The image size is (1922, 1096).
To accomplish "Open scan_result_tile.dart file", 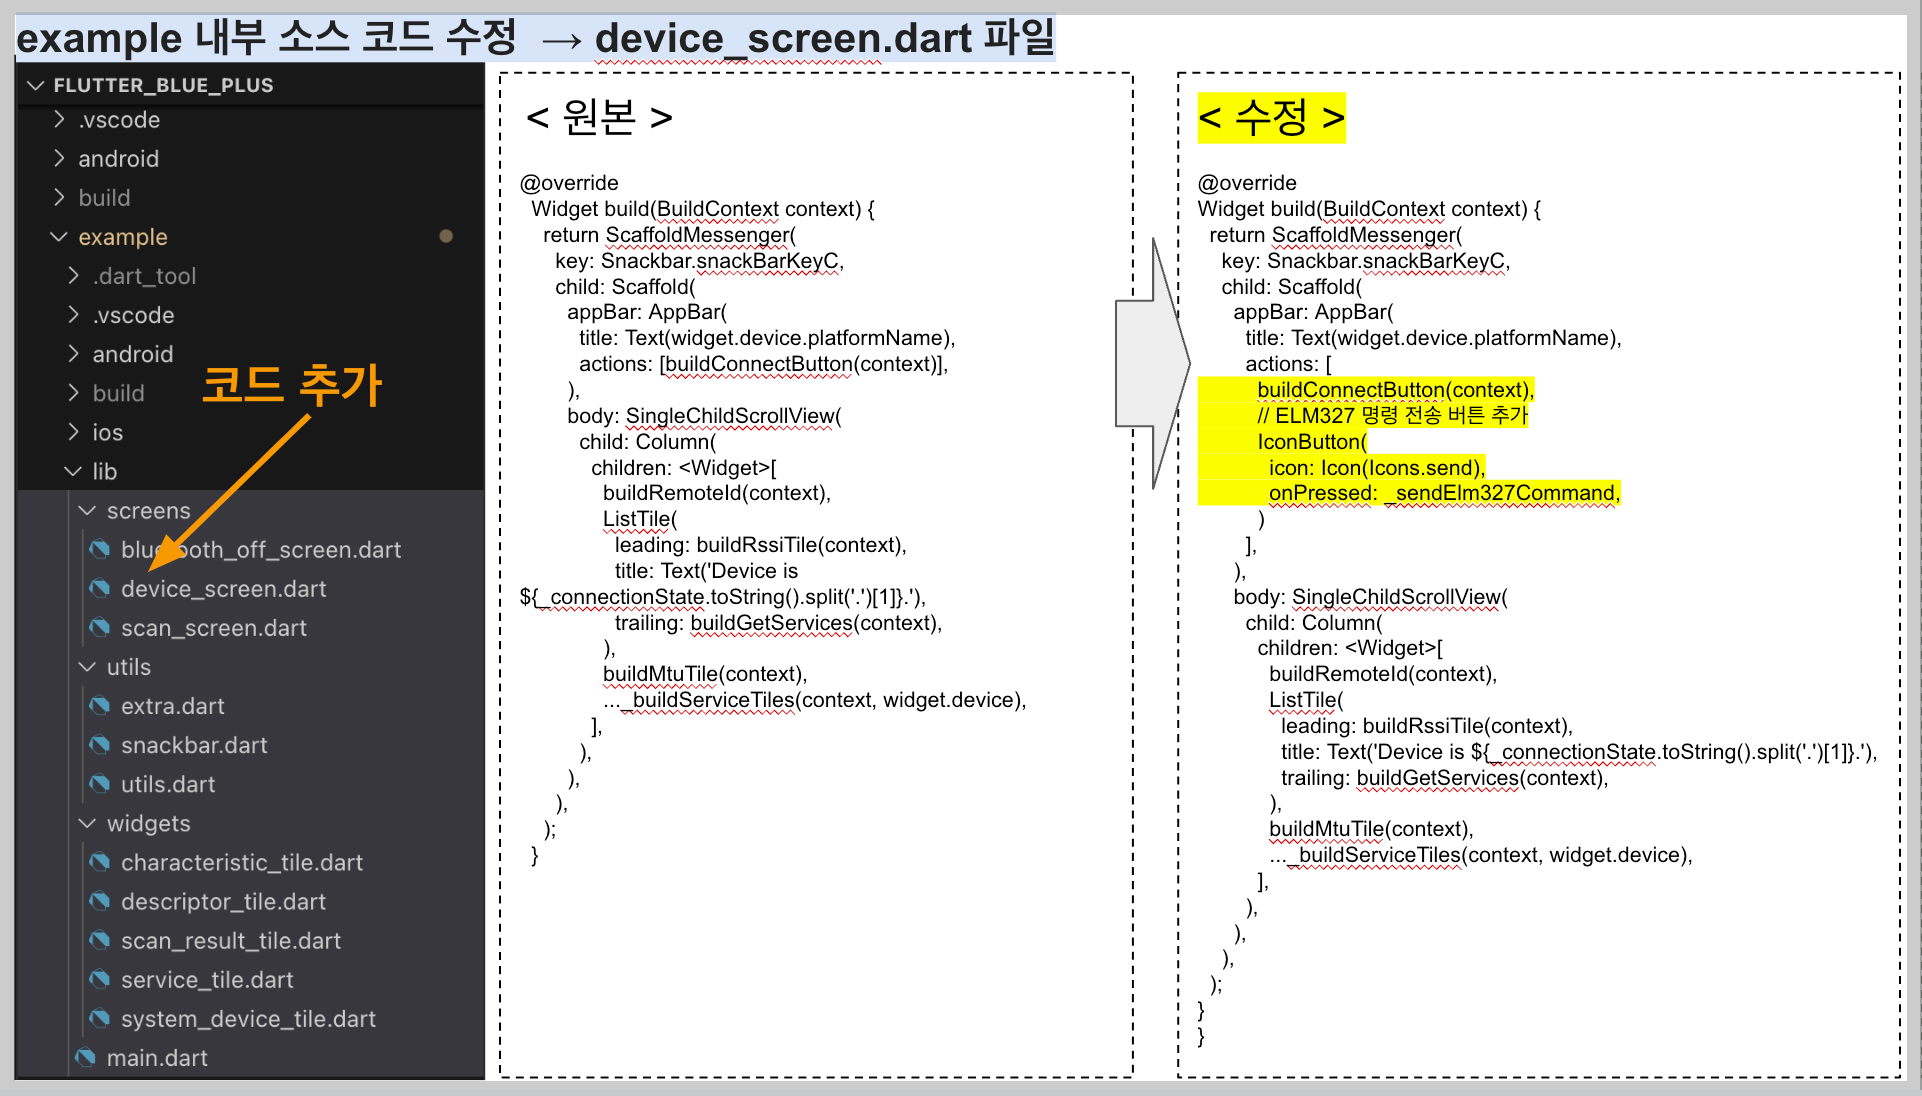I will coord(231,941).
